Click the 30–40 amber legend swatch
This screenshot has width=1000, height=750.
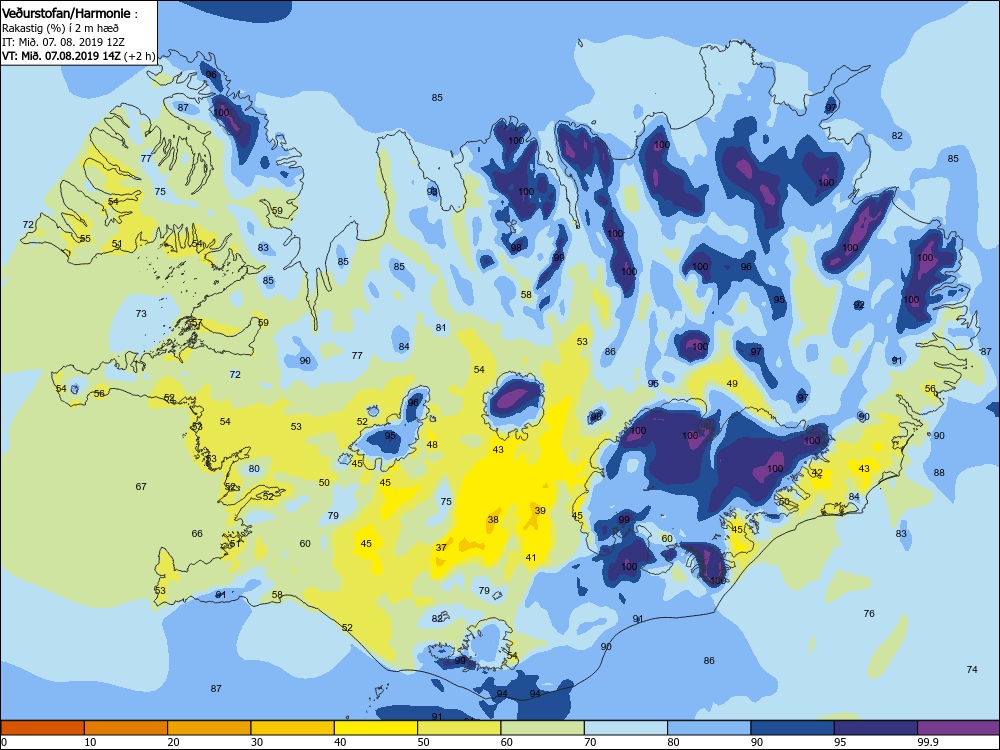pyautogui.click(x=293, y=728)
